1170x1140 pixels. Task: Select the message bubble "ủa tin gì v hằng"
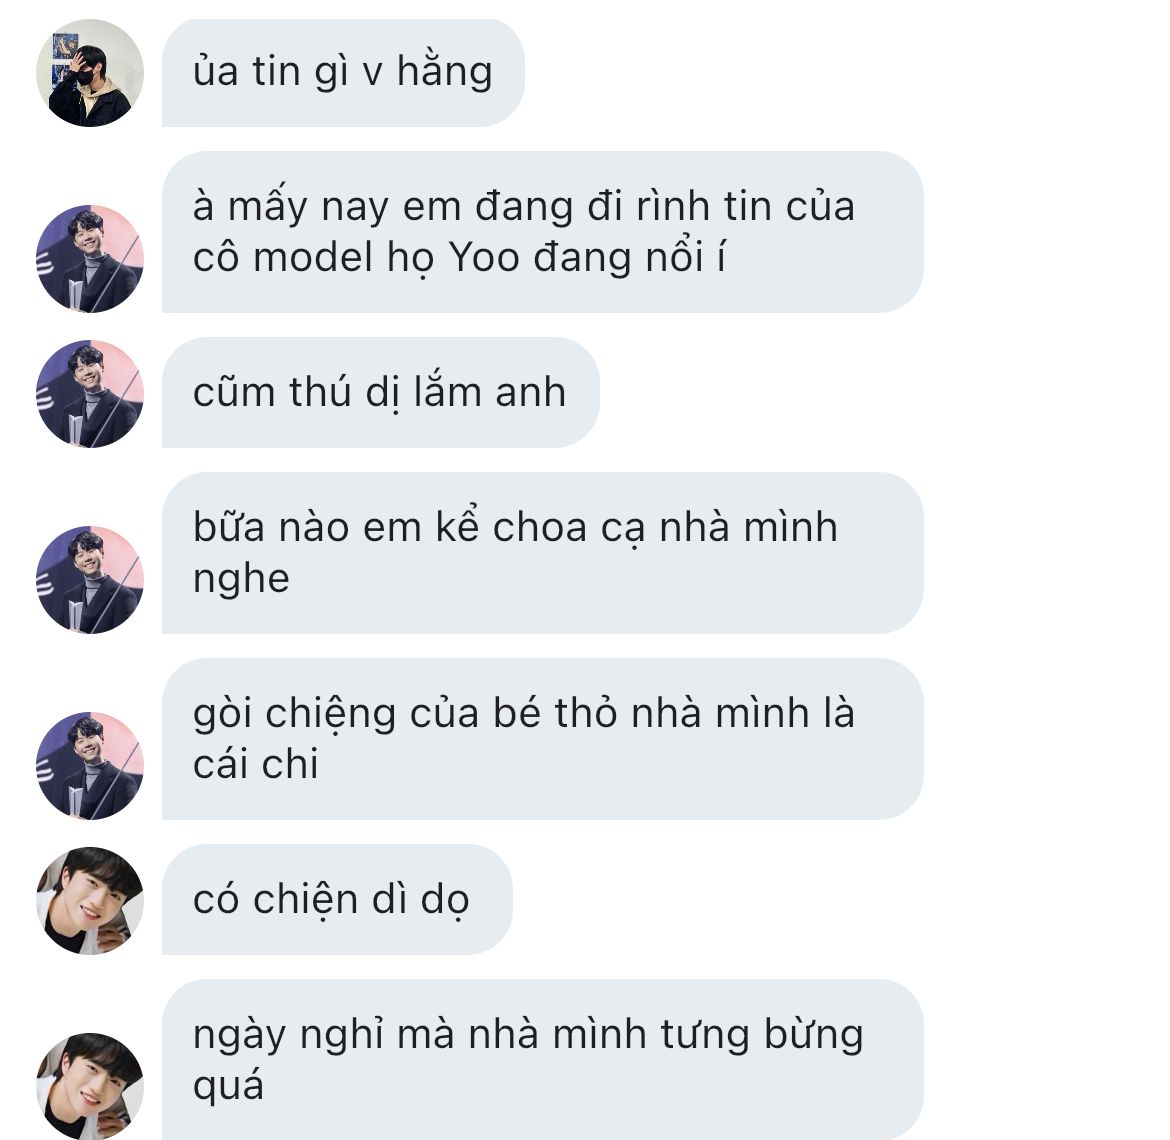343,73
